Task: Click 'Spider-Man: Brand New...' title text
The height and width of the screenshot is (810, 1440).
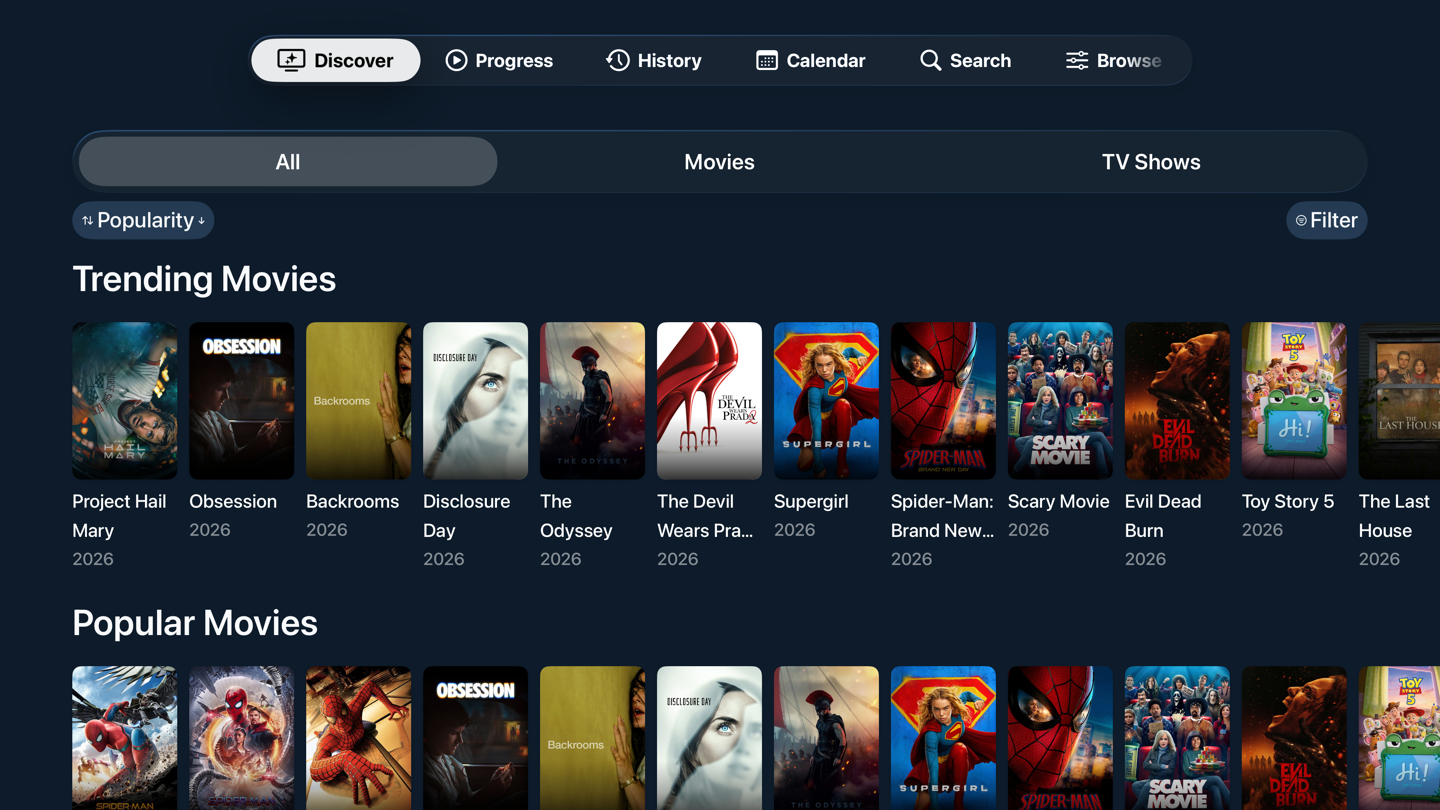Action: click(x=943, y=516)
